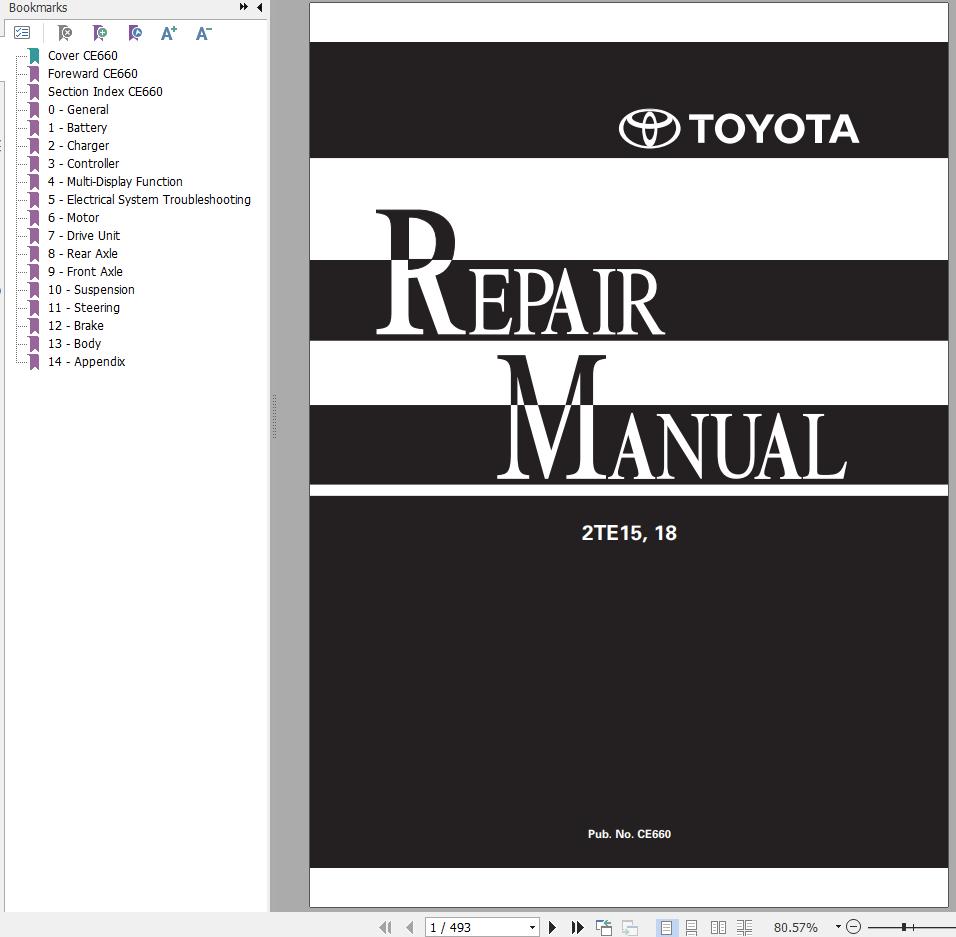Open the 8 - Rear Axle bookmark
The height and width of the screenshot is (937, 956).
coord(83,254)
